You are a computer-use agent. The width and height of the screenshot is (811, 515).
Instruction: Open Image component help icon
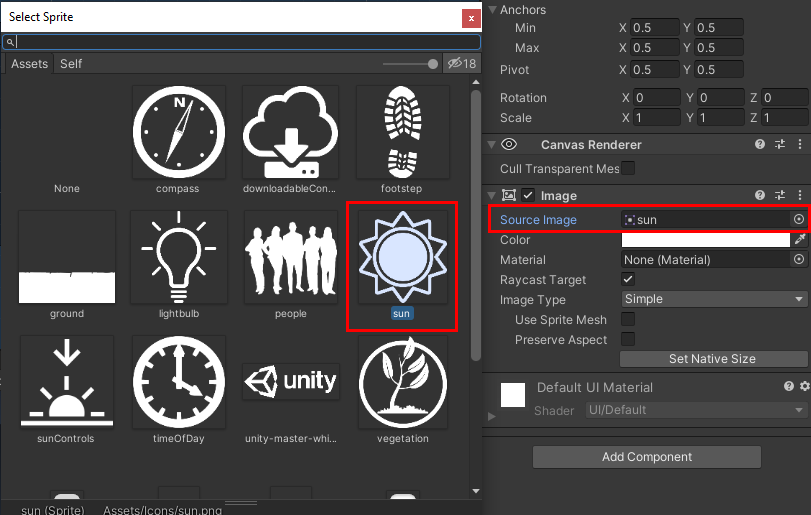pos(760,195)
